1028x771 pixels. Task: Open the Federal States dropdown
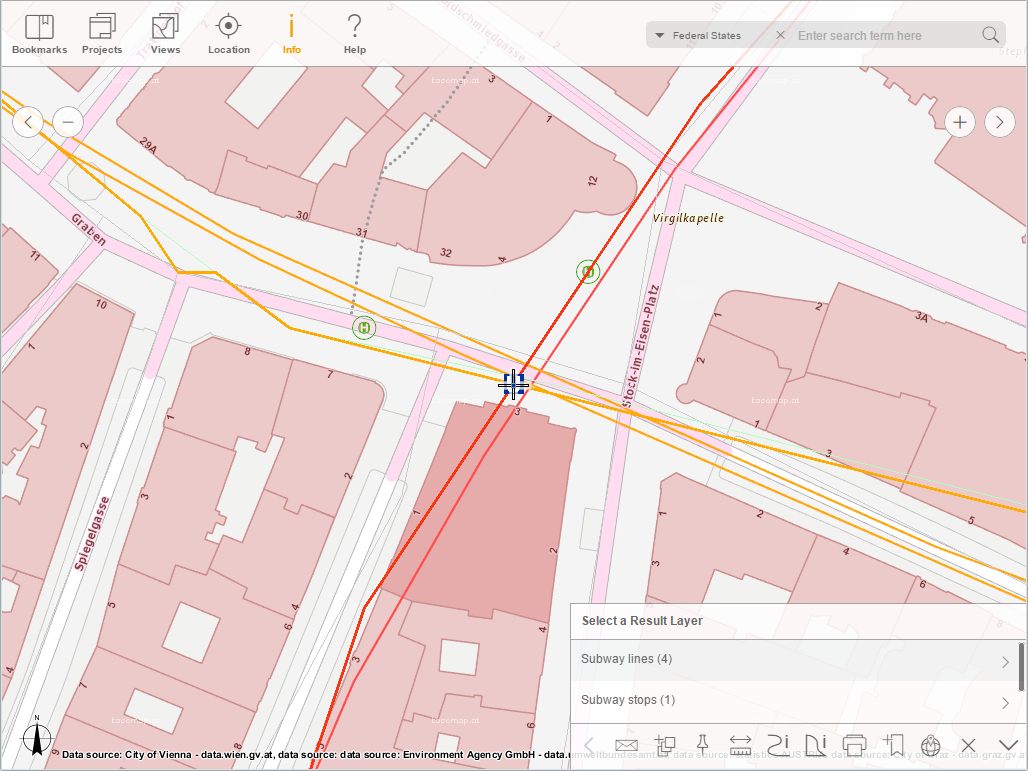pos(700,35)
